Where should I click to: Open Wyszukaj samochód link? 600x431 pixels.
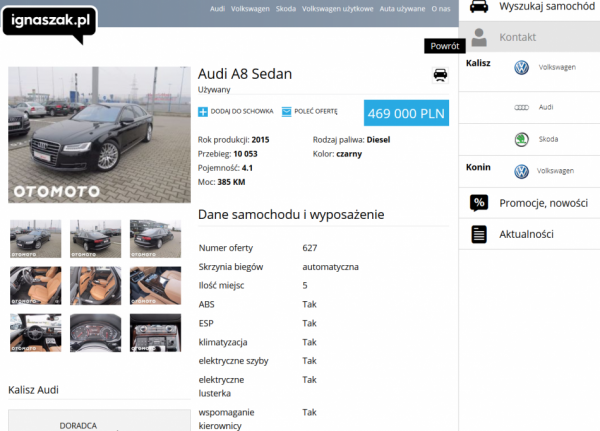(x=547, y=7)
